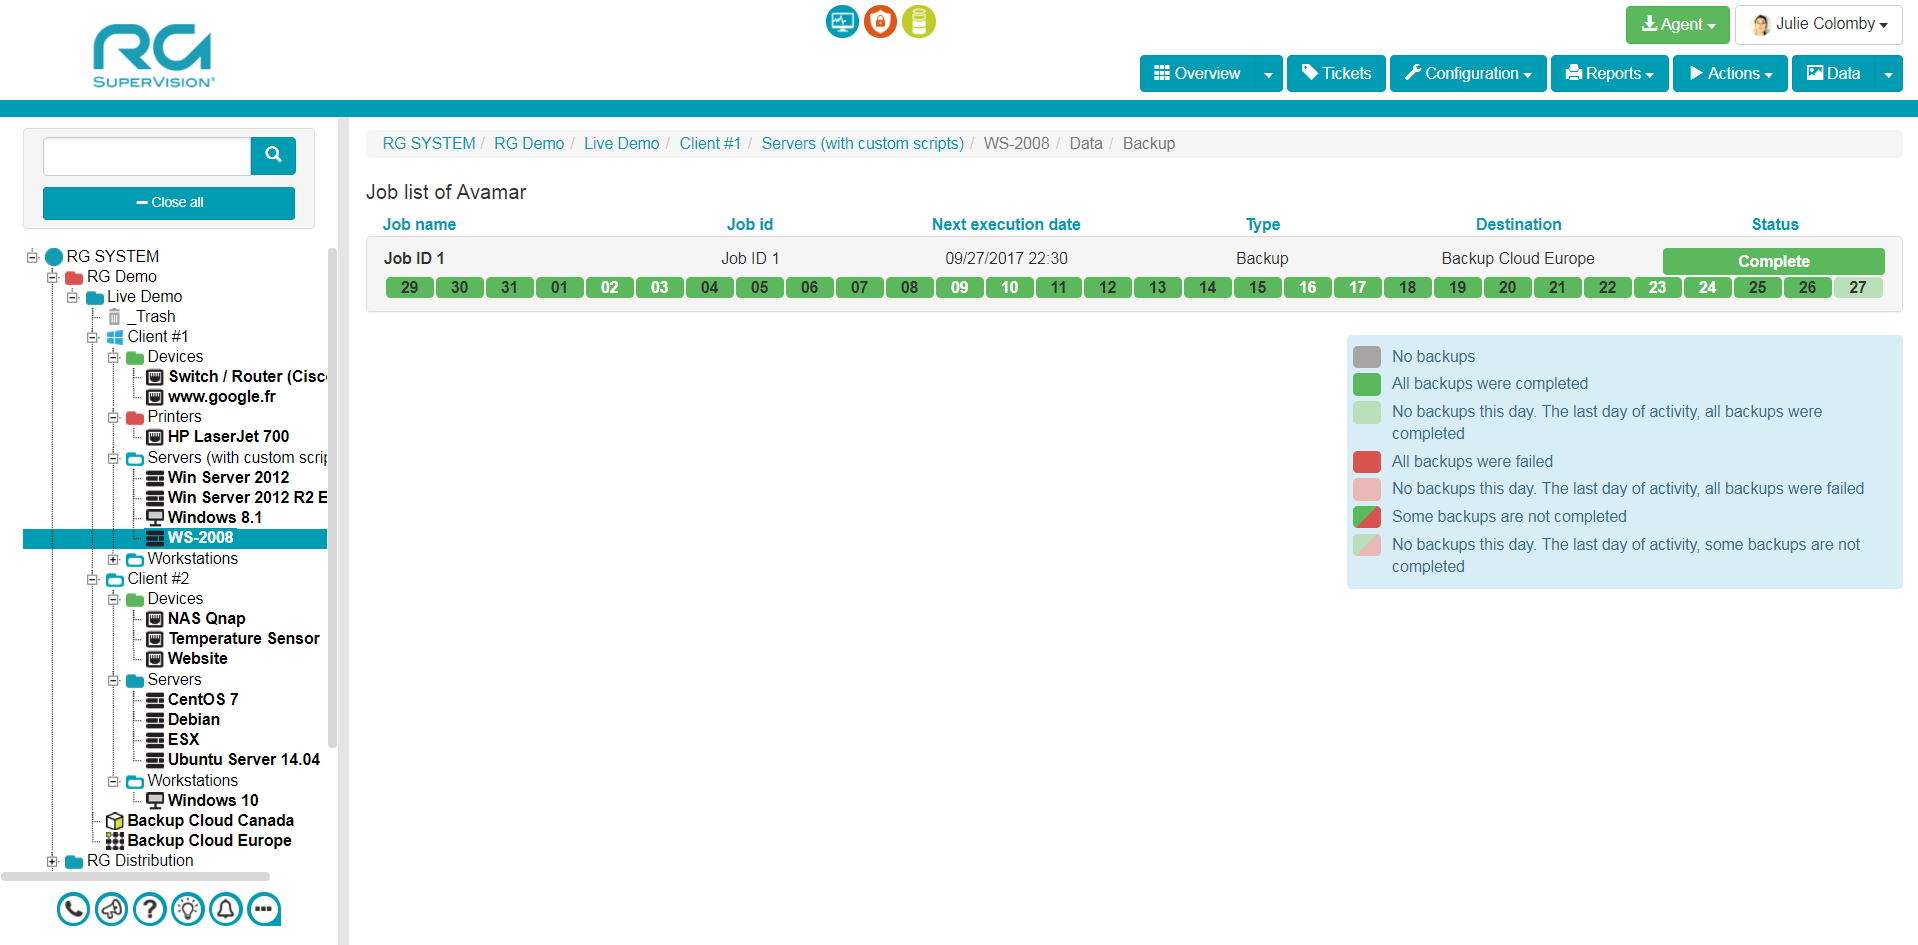1918x945 pixels.
Task: Click the search magnifier icon
Action: 272,156
